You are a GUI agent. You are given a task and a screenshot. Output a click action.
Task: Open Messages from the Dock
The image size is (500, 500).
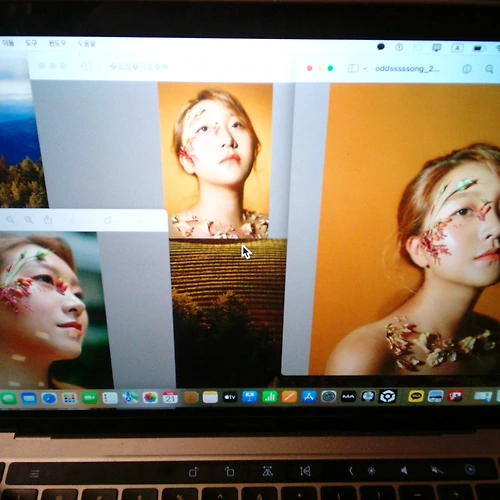[x=9, y=398]
